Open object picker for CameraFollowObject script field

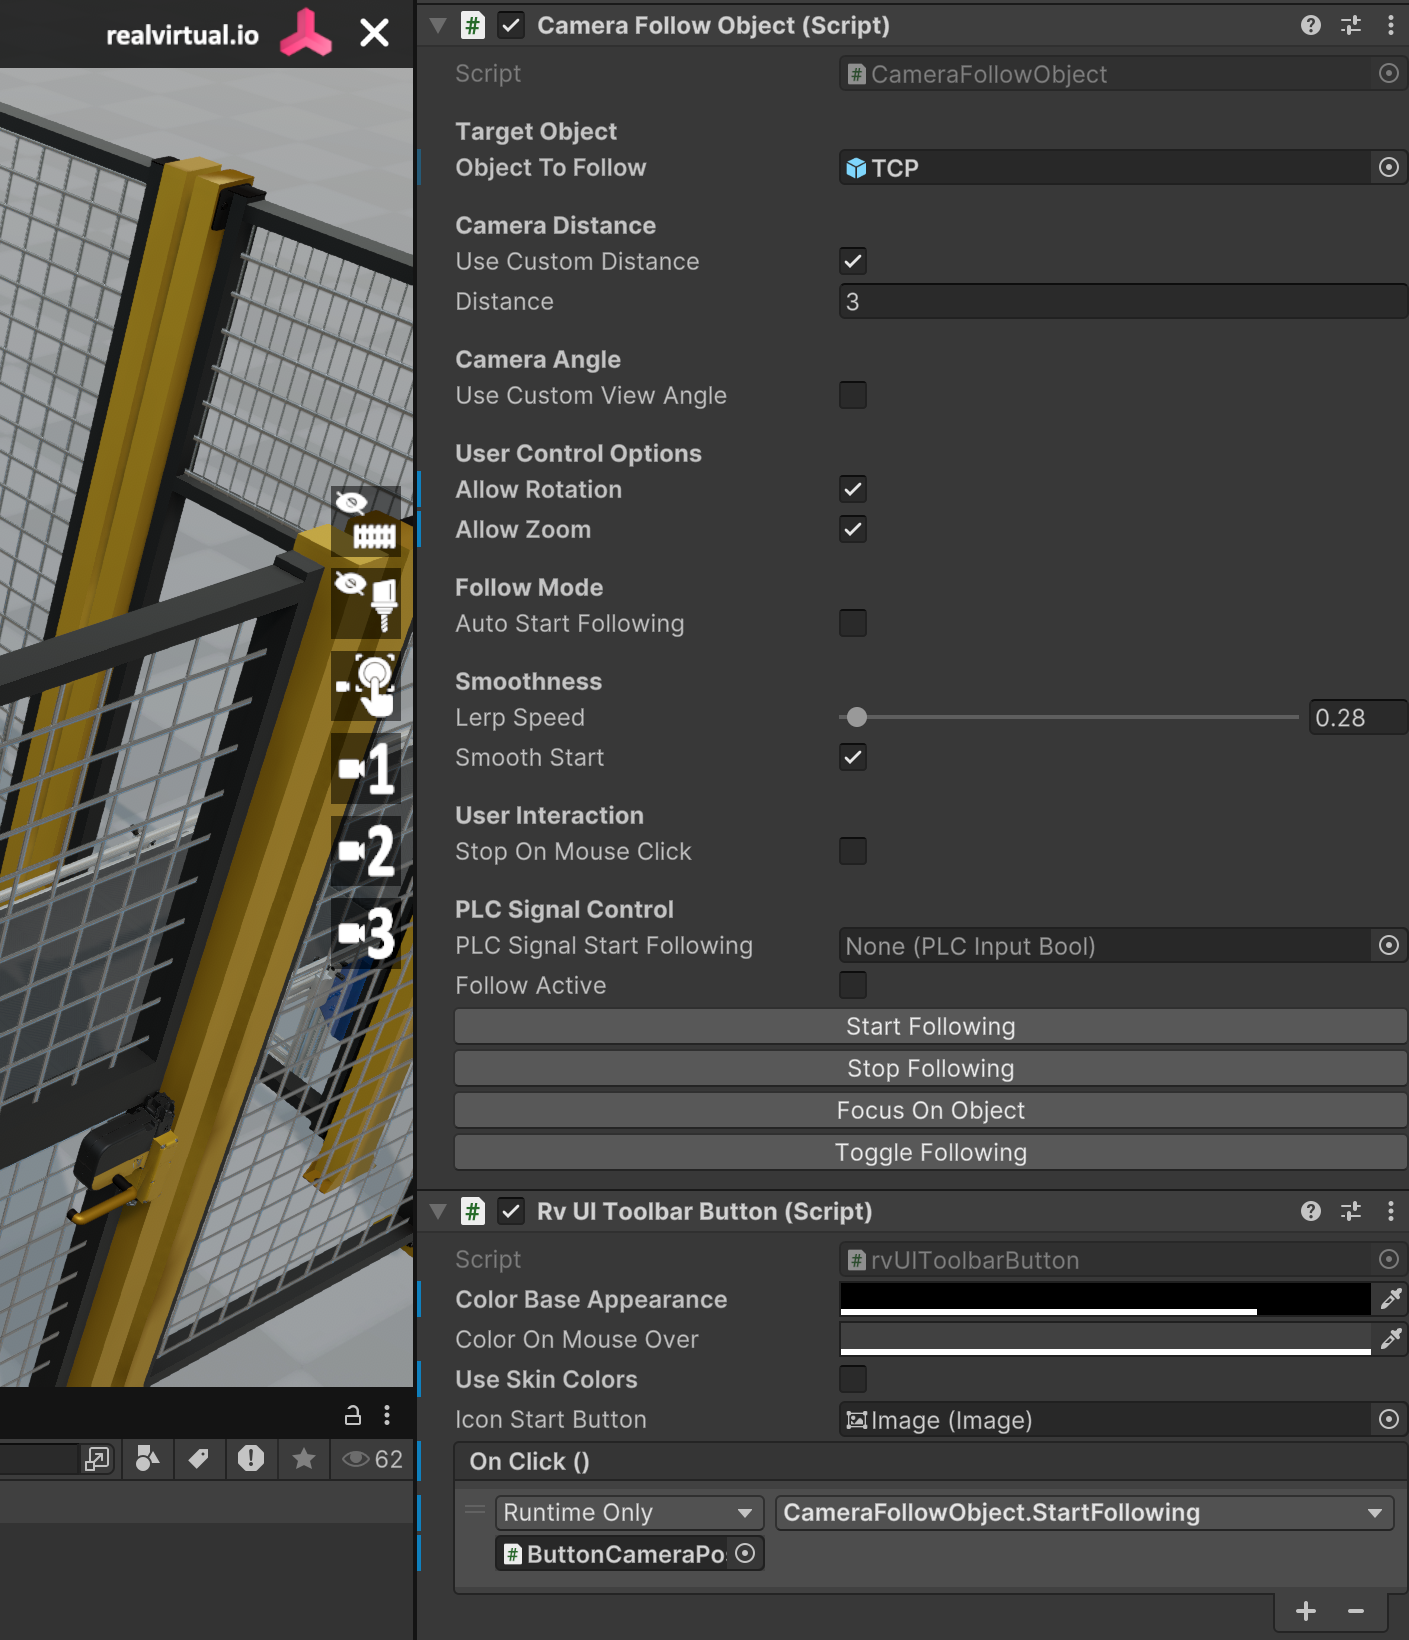[1389, 73]
